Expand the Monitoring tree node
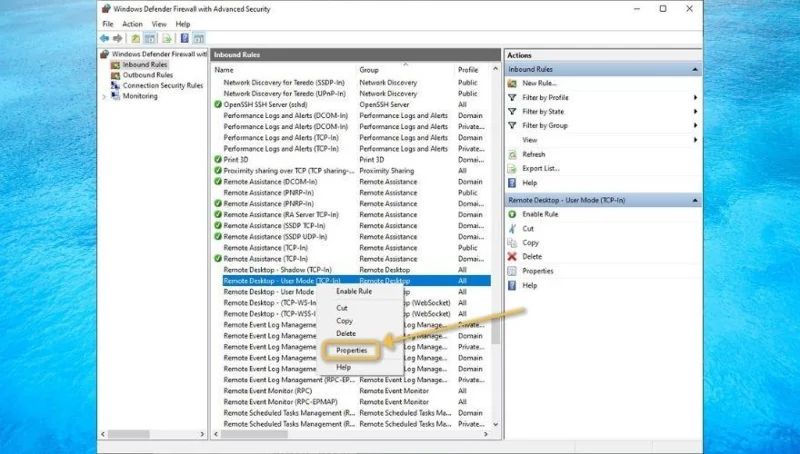The image size is (800, 454). click(x=104, y=96)
